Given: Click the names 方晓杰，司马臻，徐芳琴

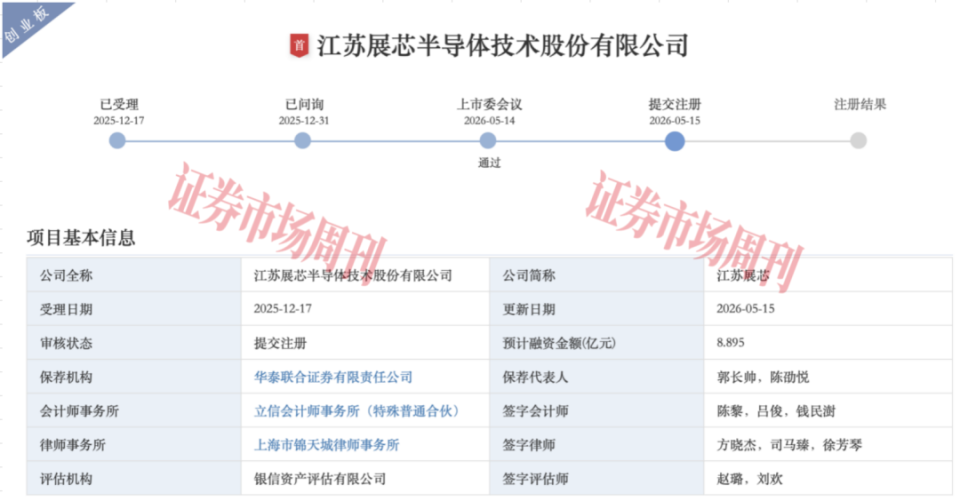Looking at the screenshot, I should pos(789,445).
